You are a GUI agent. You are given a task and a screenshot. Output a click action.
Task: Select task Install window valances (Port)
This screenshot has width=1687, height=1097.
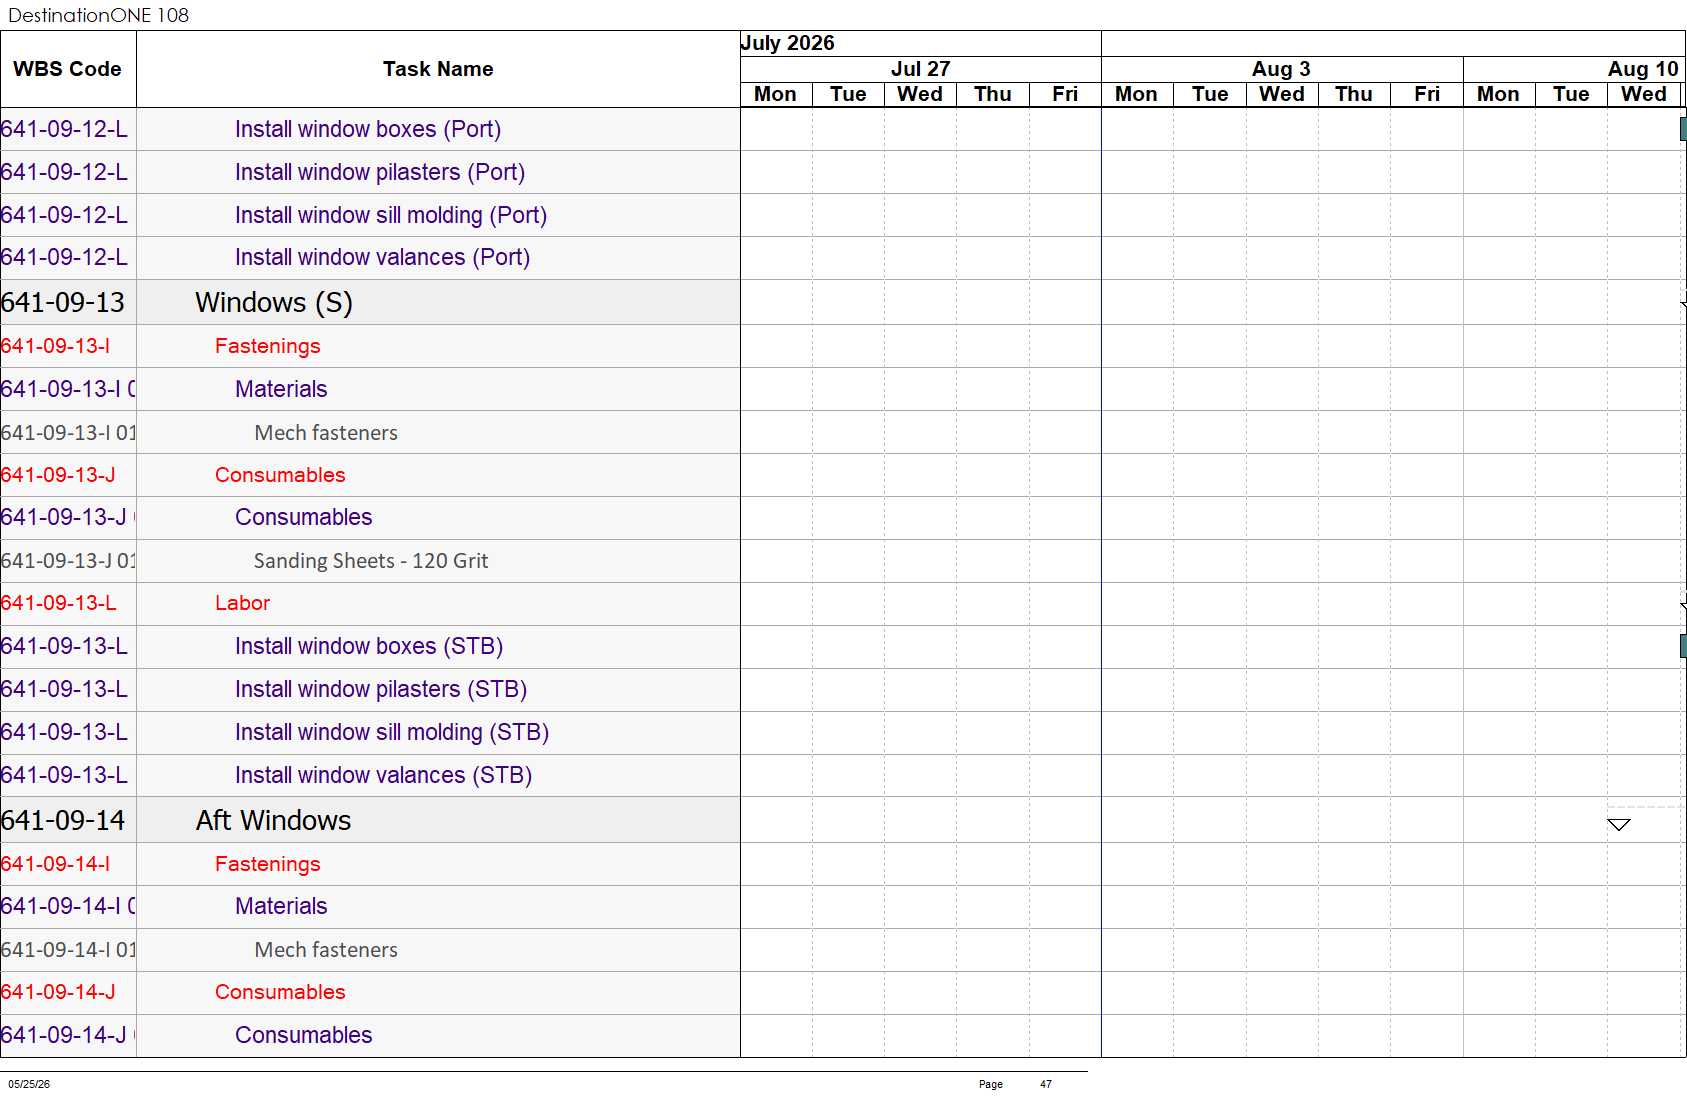pyautogui.click(x=382, y=257)
